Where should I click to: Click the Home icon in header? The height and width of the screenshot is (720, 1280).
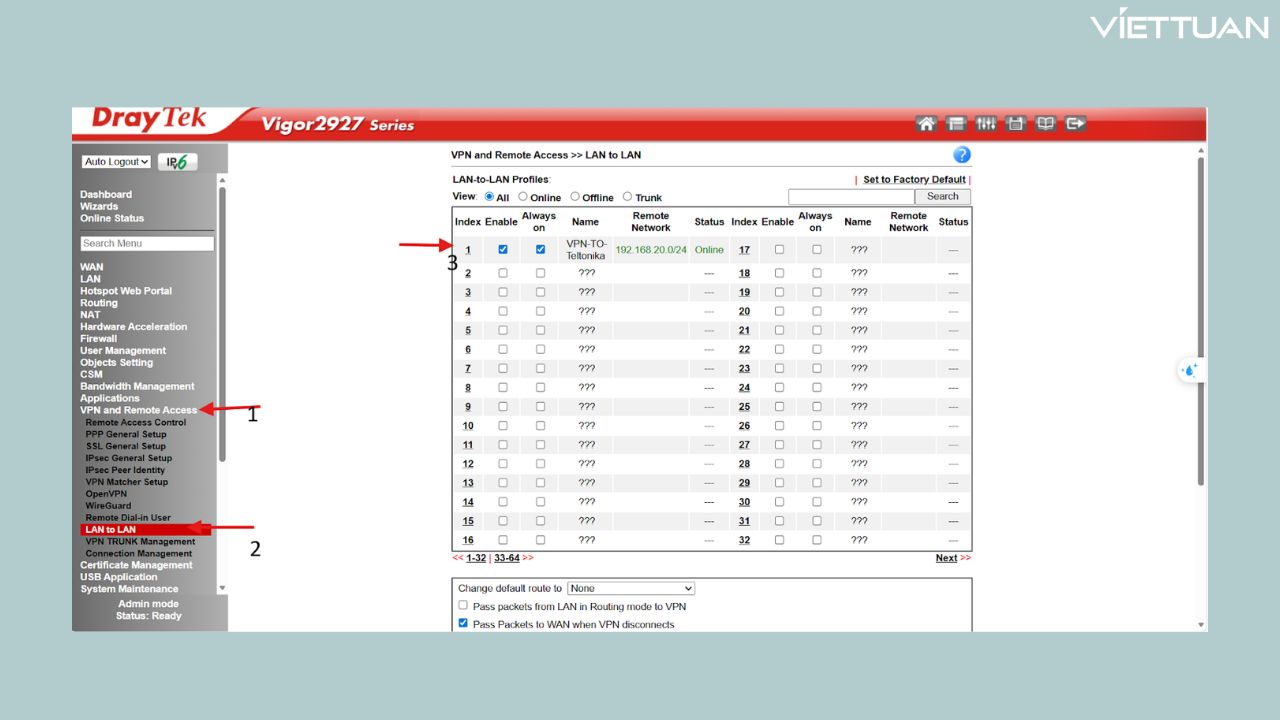click(x=926, y=124)
